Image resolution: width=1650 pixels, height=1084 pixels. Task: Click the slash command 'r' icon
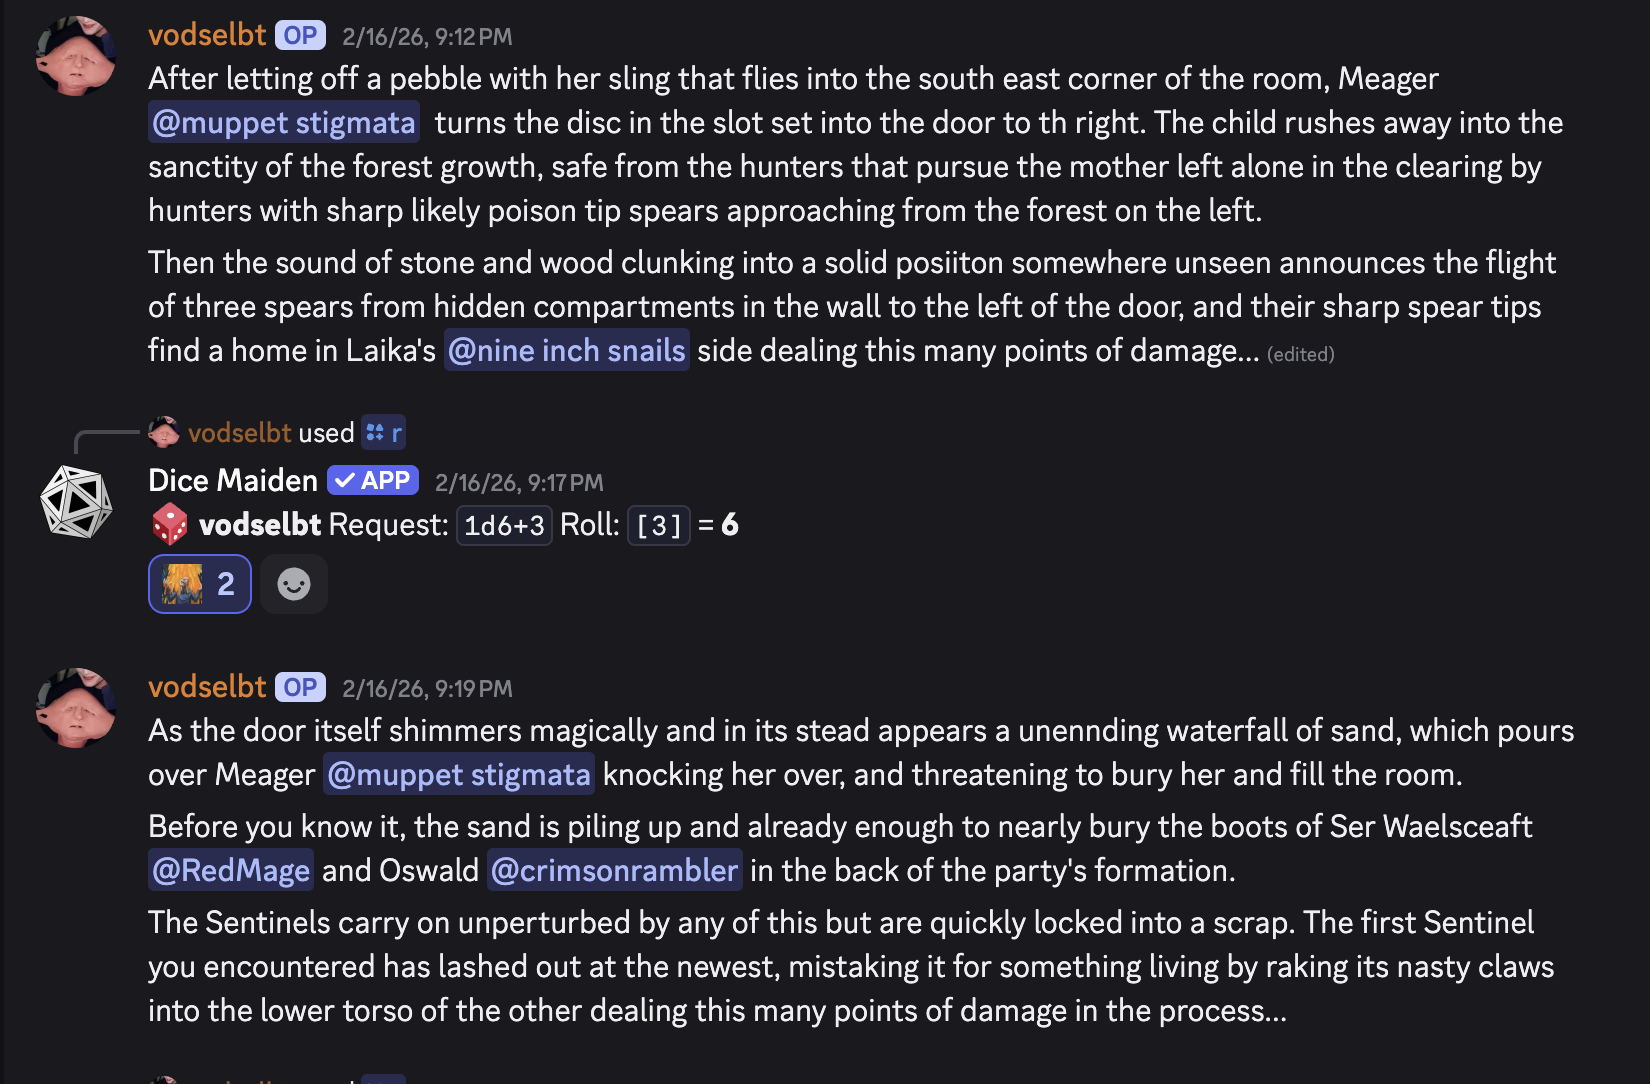click(x=383, y=433)
